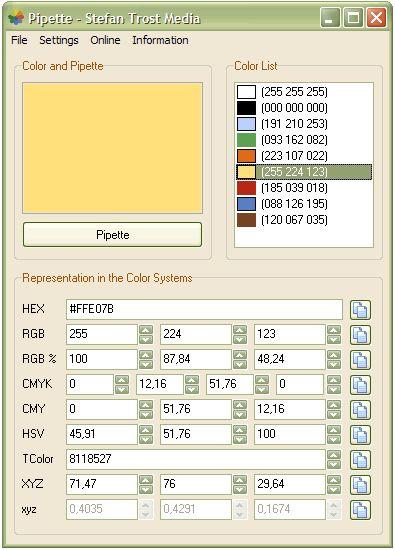The image size is (395, 550).
Task: Decrease the CMY value 51,76
Action: (240, 414)
